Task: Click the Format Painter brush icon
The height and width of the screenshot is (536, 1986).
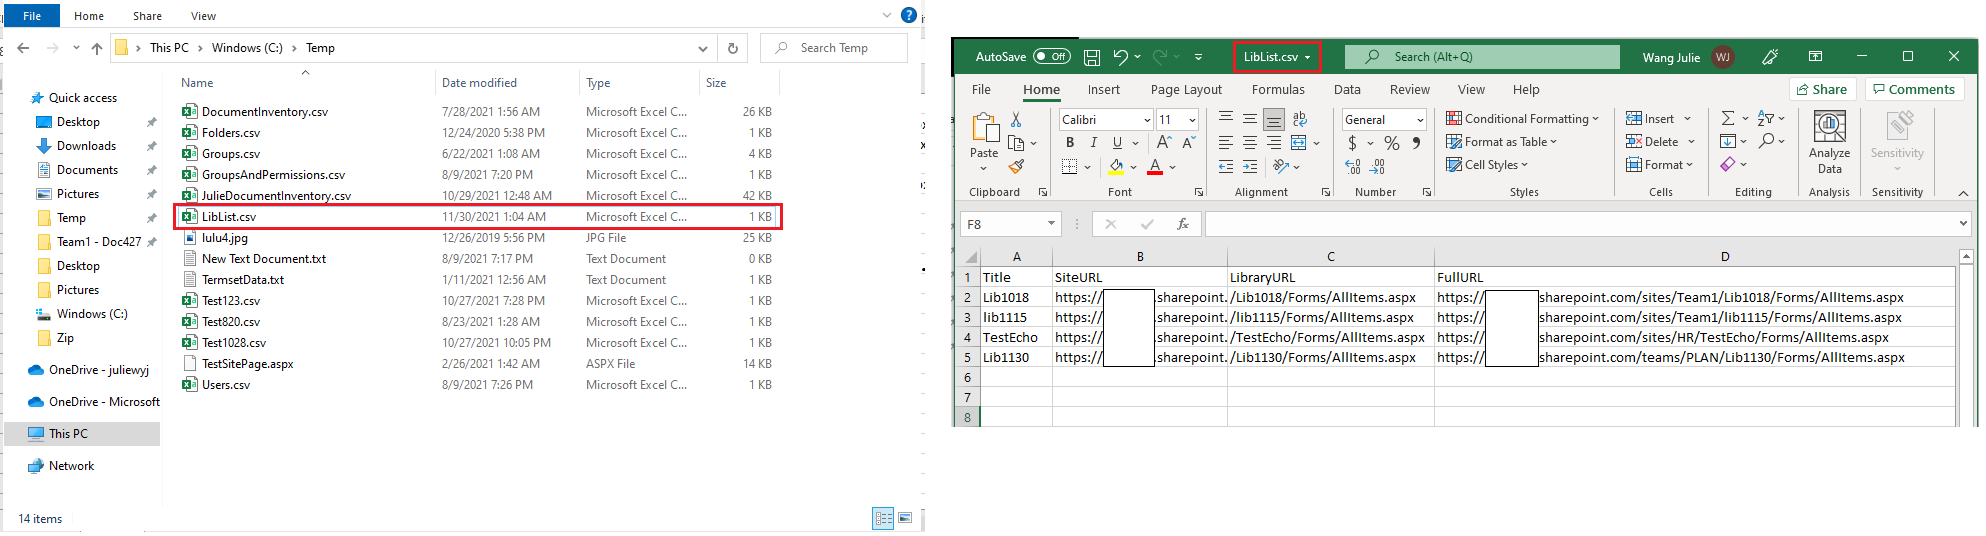Action: pyautogui.click(x=1017, y=166)
